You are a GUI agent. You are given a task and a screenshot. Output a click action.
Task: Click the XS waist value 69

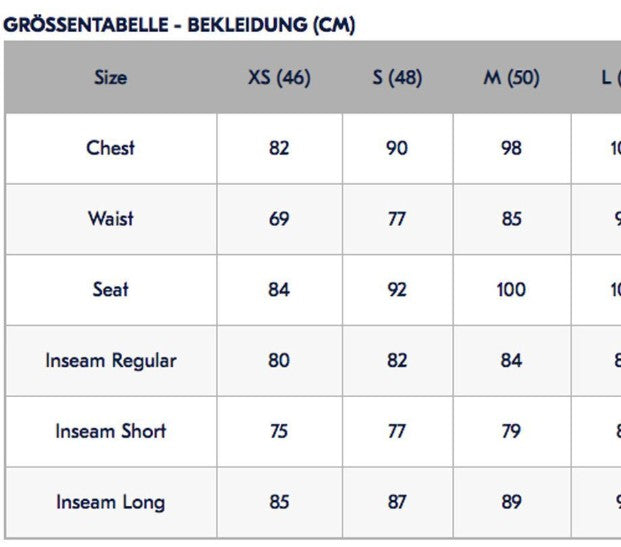coord(279,218)
